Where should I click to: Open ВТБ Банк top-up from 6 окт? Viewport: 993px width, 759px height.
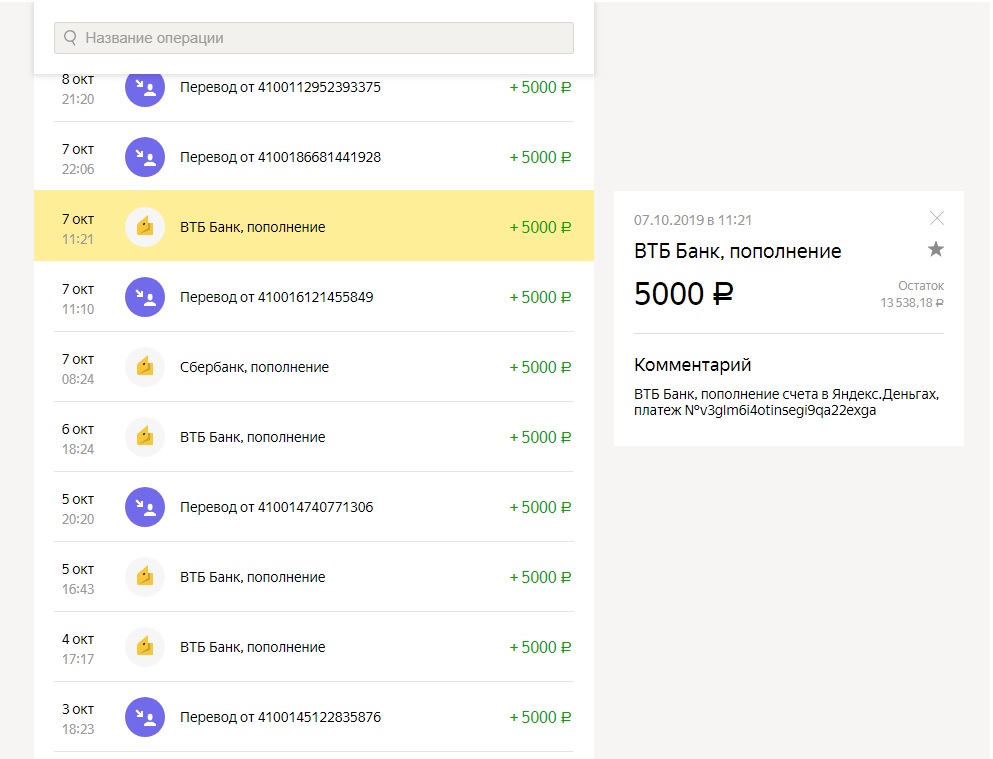(x=313, y=437)
